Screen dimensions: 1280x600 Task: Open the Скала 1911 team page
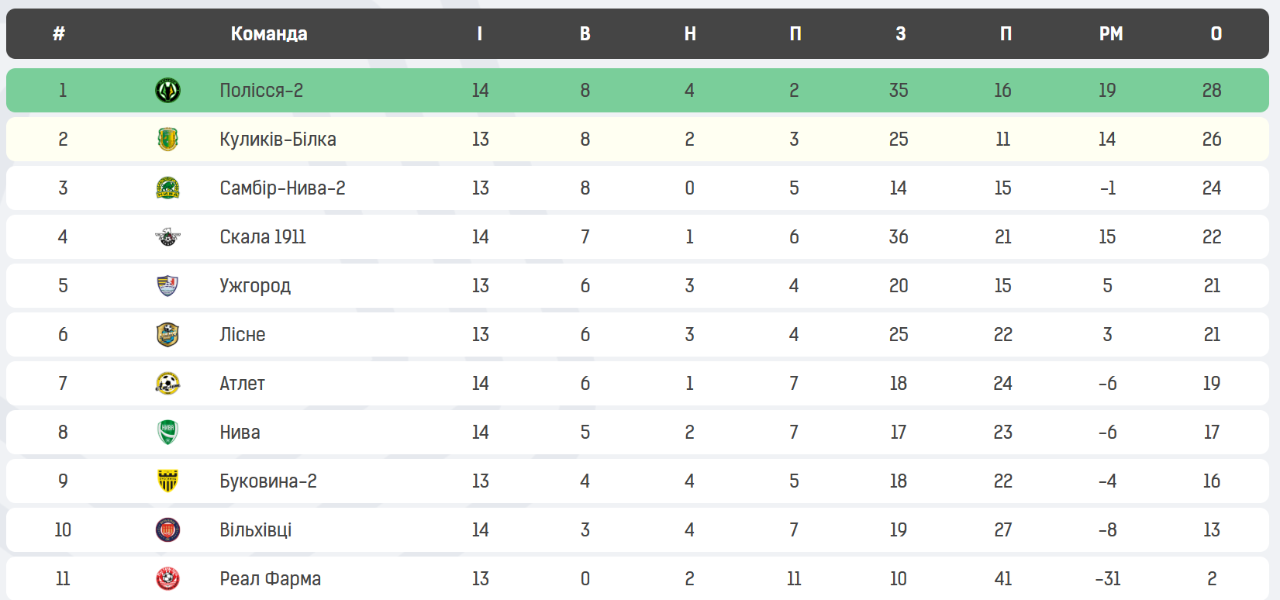point(262,237)
